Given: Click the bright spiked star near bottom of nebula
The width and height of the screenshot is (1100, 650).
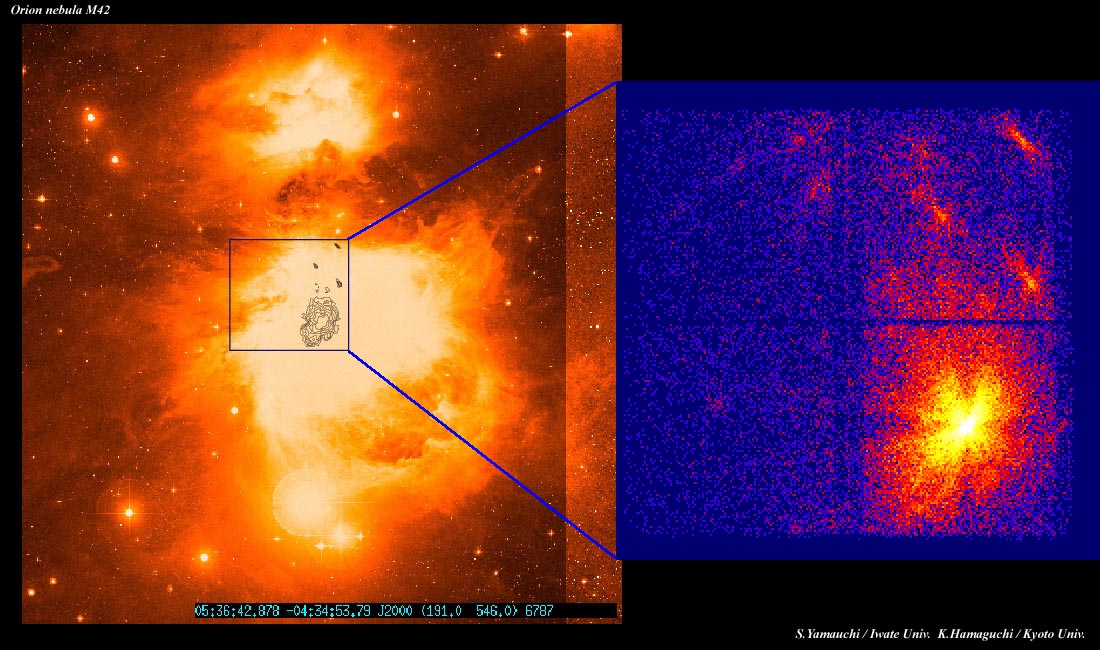Looking at the screenshot, I should (340, 537).
